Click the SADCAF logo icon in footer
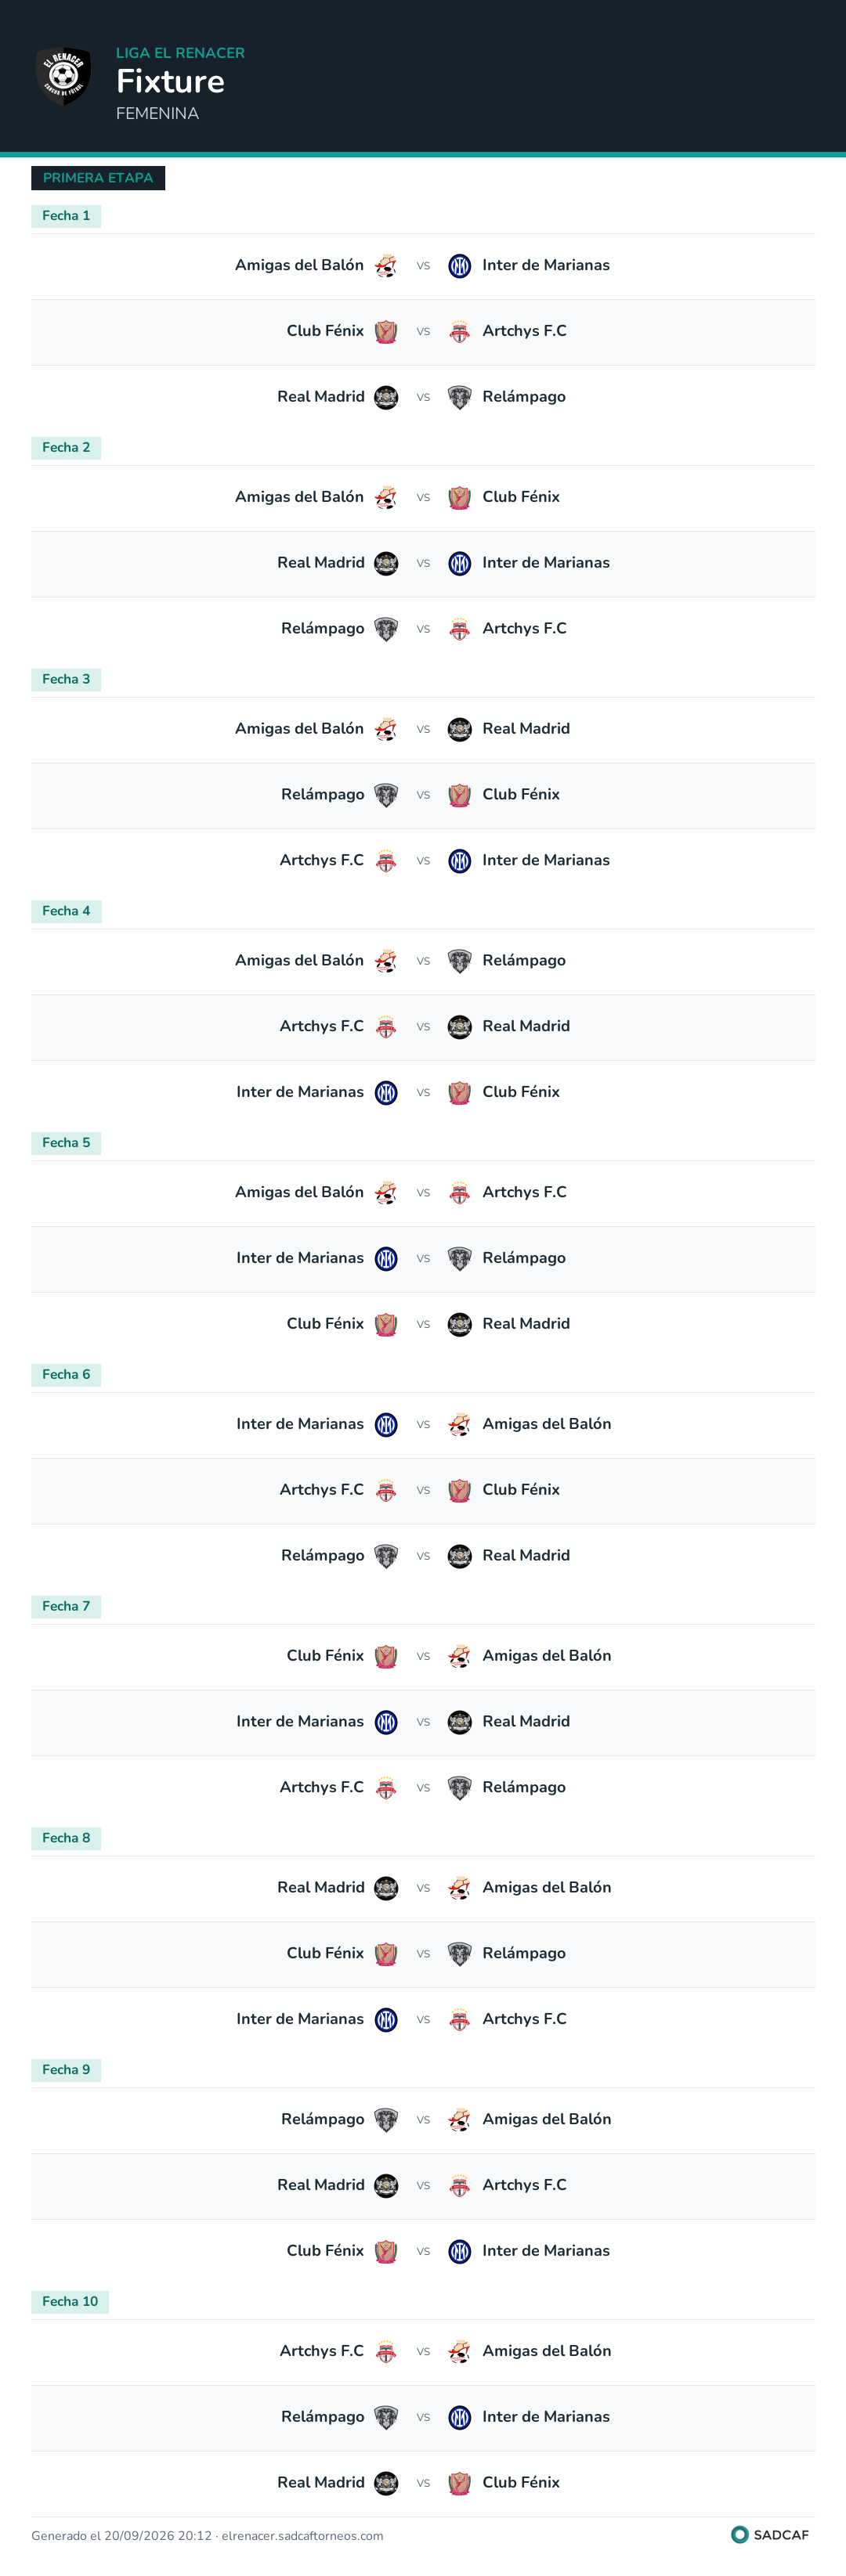The height and width of the screenshot is (2576, 846). click(x=740, y=2534)
